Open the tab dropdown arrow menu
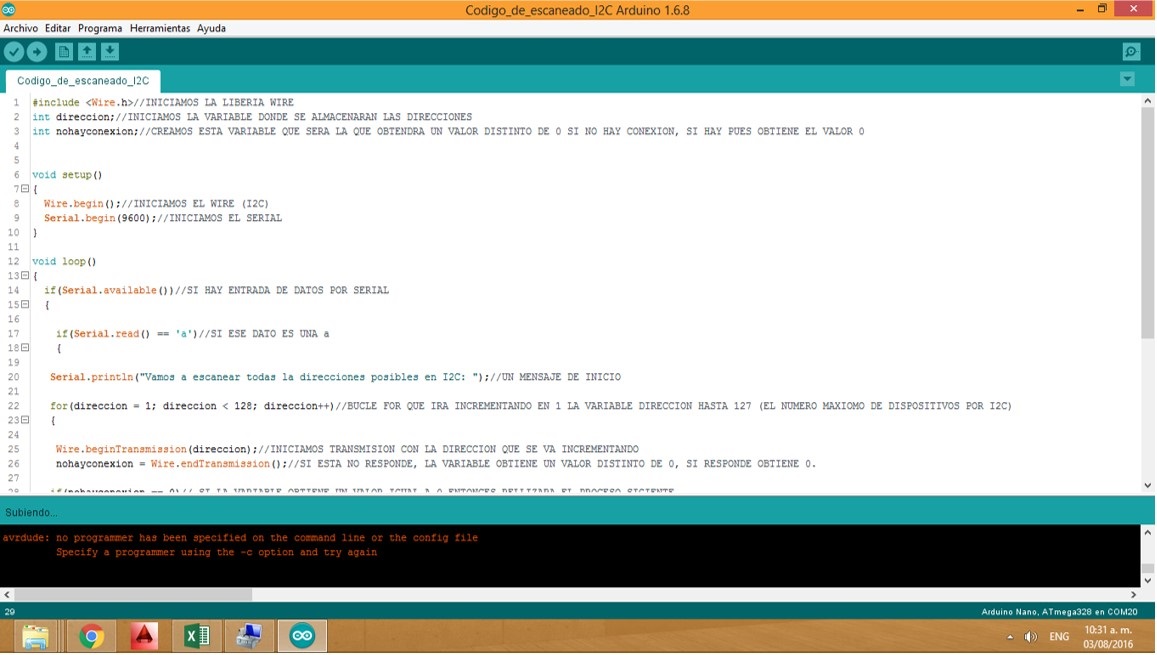 (x=1127, y=79)
